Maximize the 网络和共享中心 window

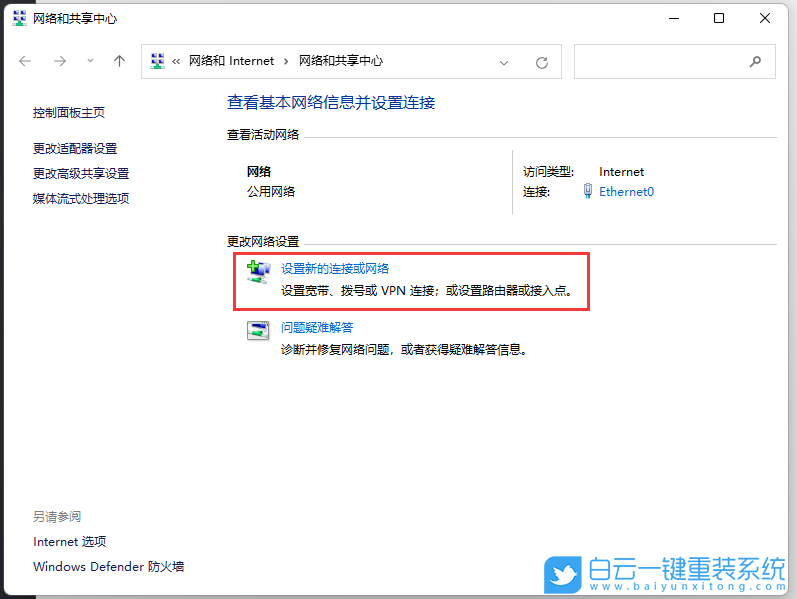(x=719, y=18)
